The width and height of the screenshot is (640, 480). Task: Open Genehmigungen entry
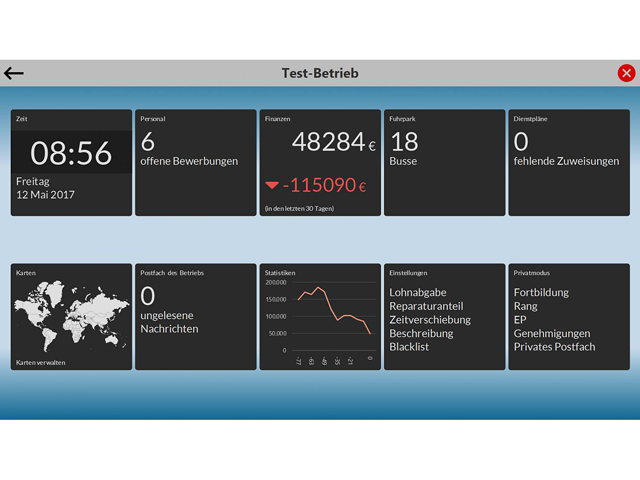551,333
